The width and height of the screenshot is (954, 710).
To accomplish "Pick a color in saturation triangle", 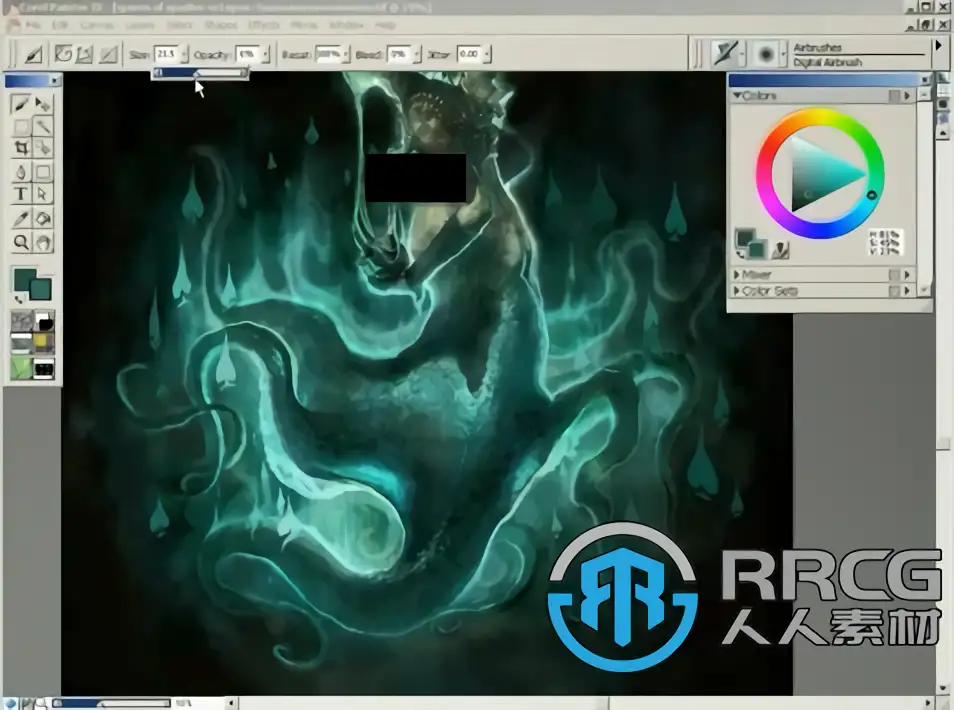I will coord(818,175).
